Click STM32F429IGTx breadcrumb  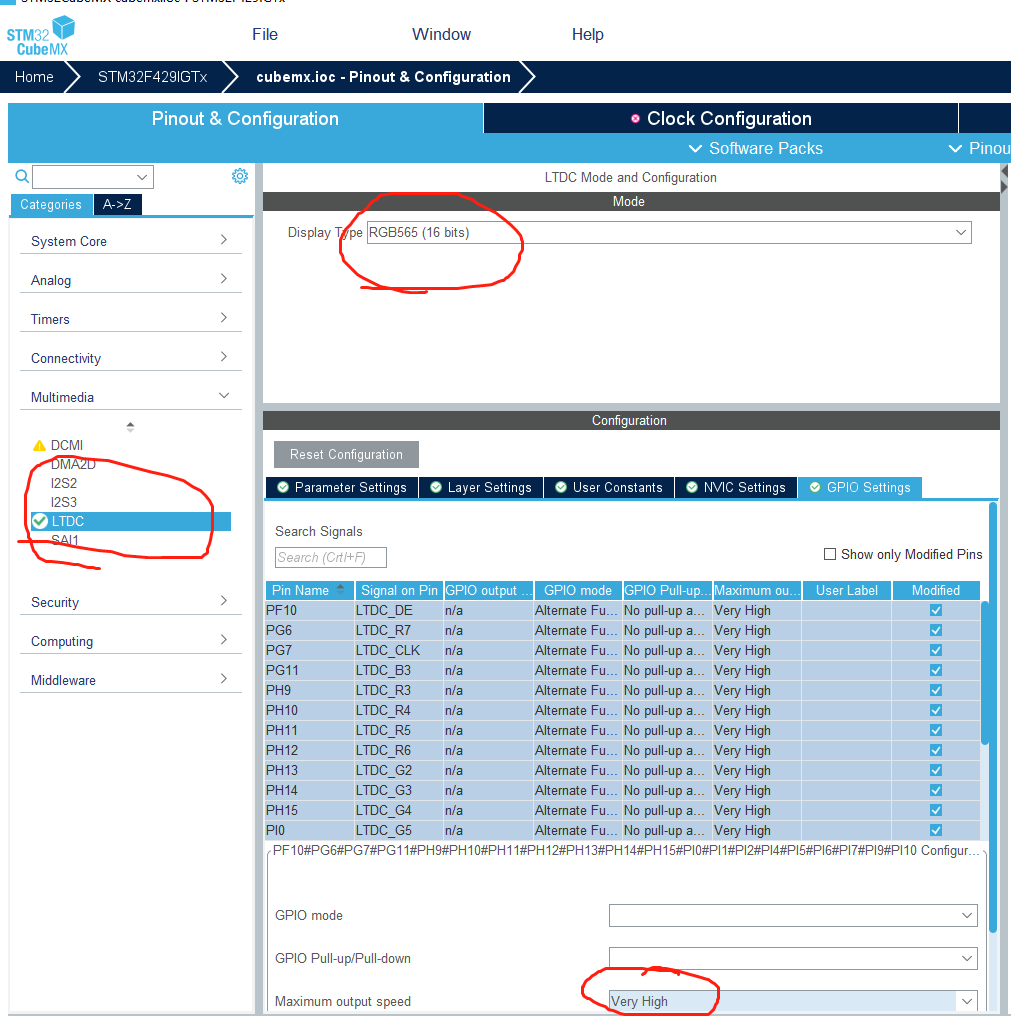point(152,77)
